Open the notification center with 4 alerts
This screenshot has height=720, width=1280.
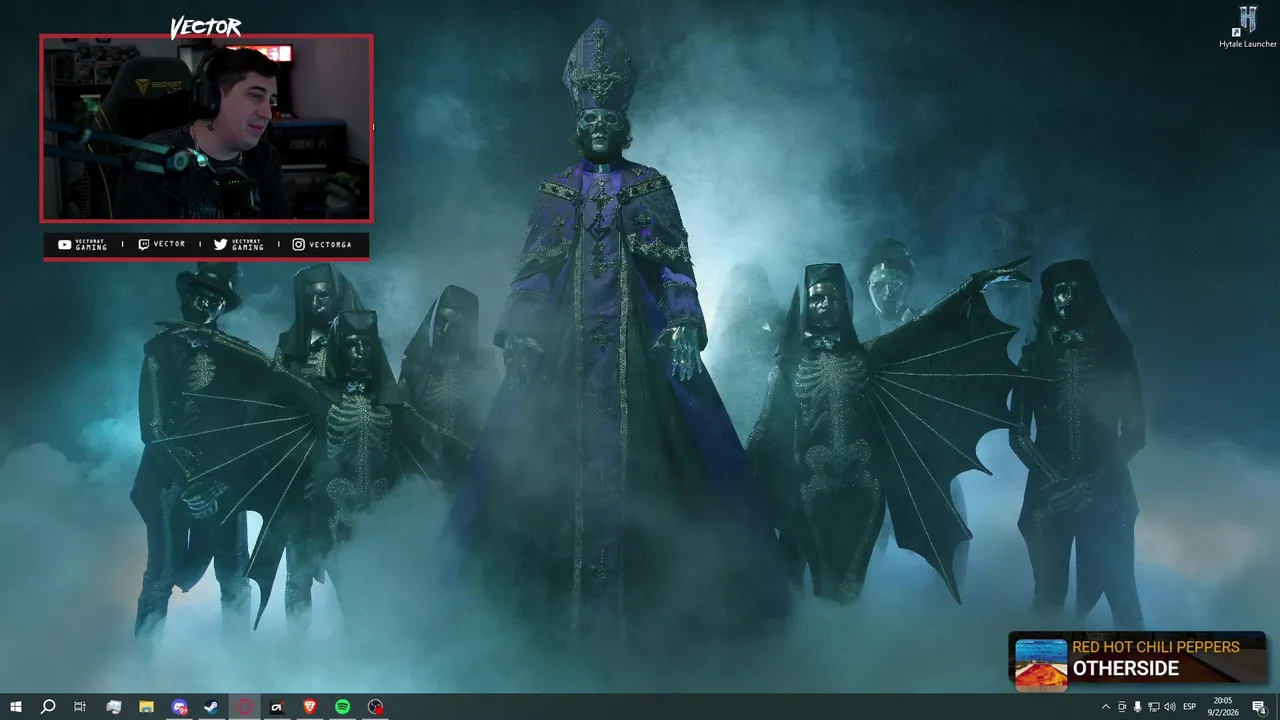coord(1261,707)
